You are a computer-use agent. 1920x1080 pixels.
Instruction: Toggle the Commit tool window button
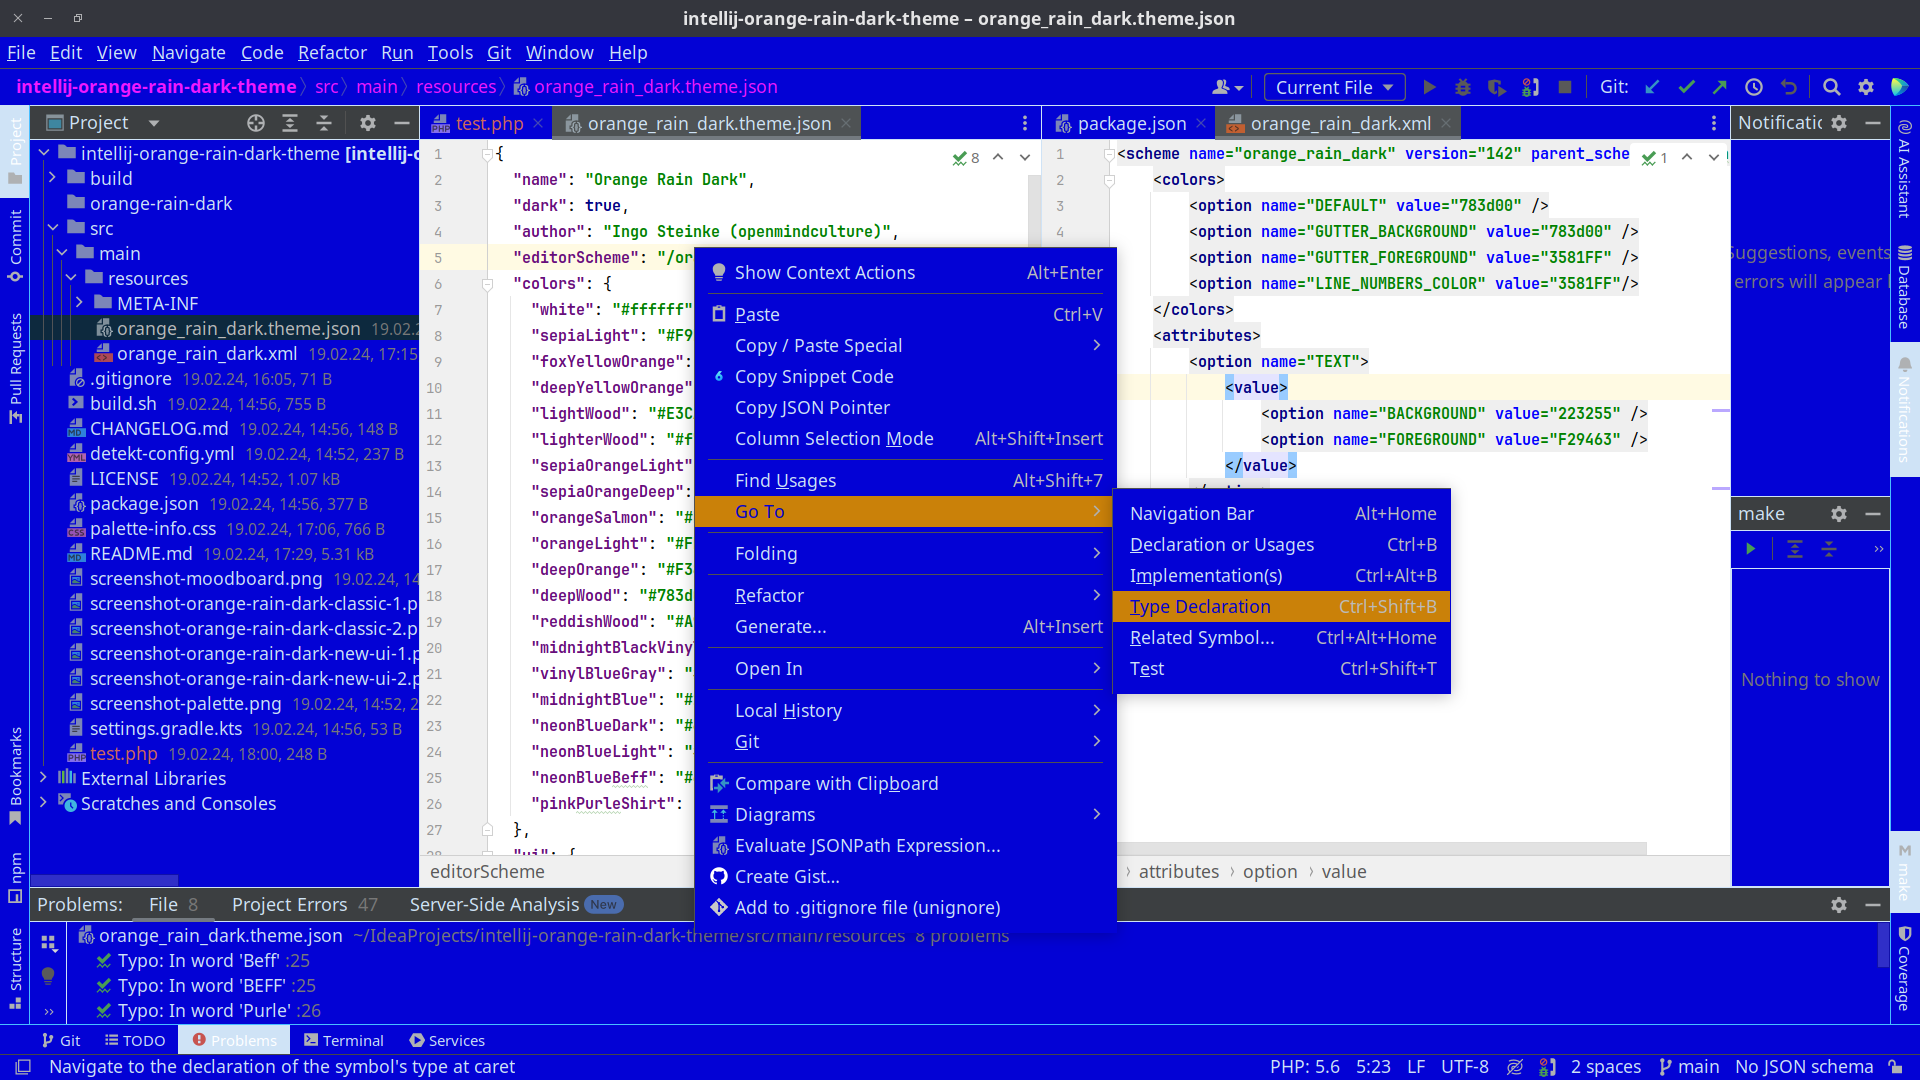pyautogui.click(x=15, y=245)
